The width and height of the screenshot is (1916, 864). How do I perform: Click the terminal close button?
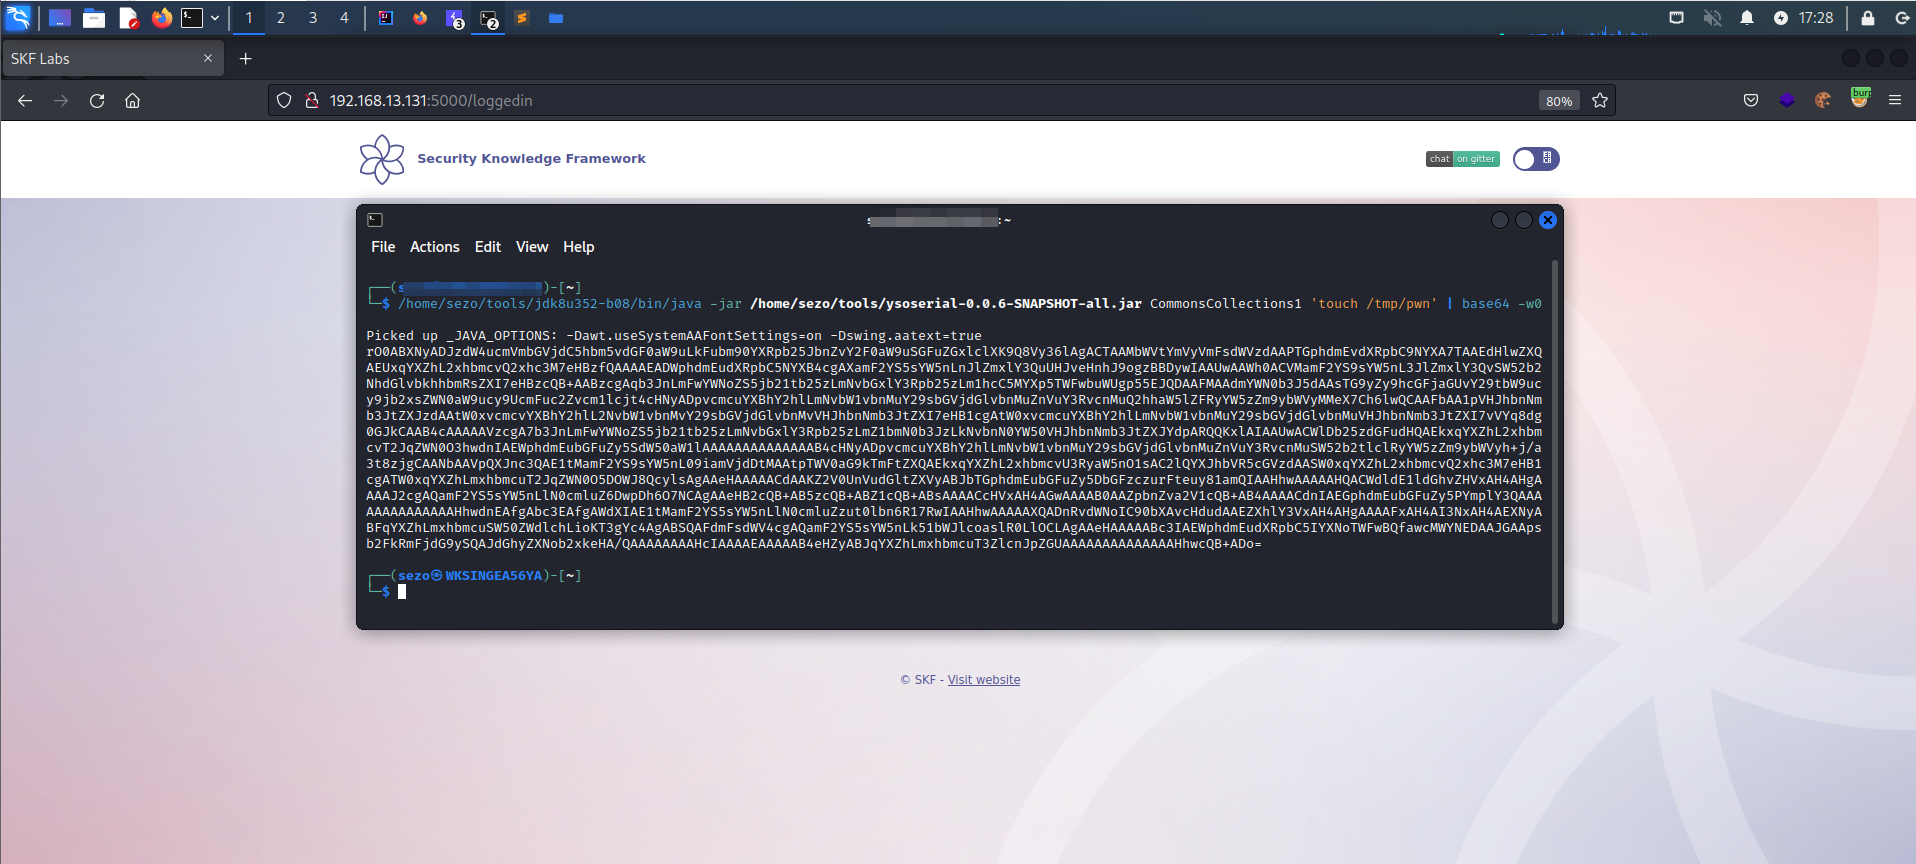(x=1548, y=220)
